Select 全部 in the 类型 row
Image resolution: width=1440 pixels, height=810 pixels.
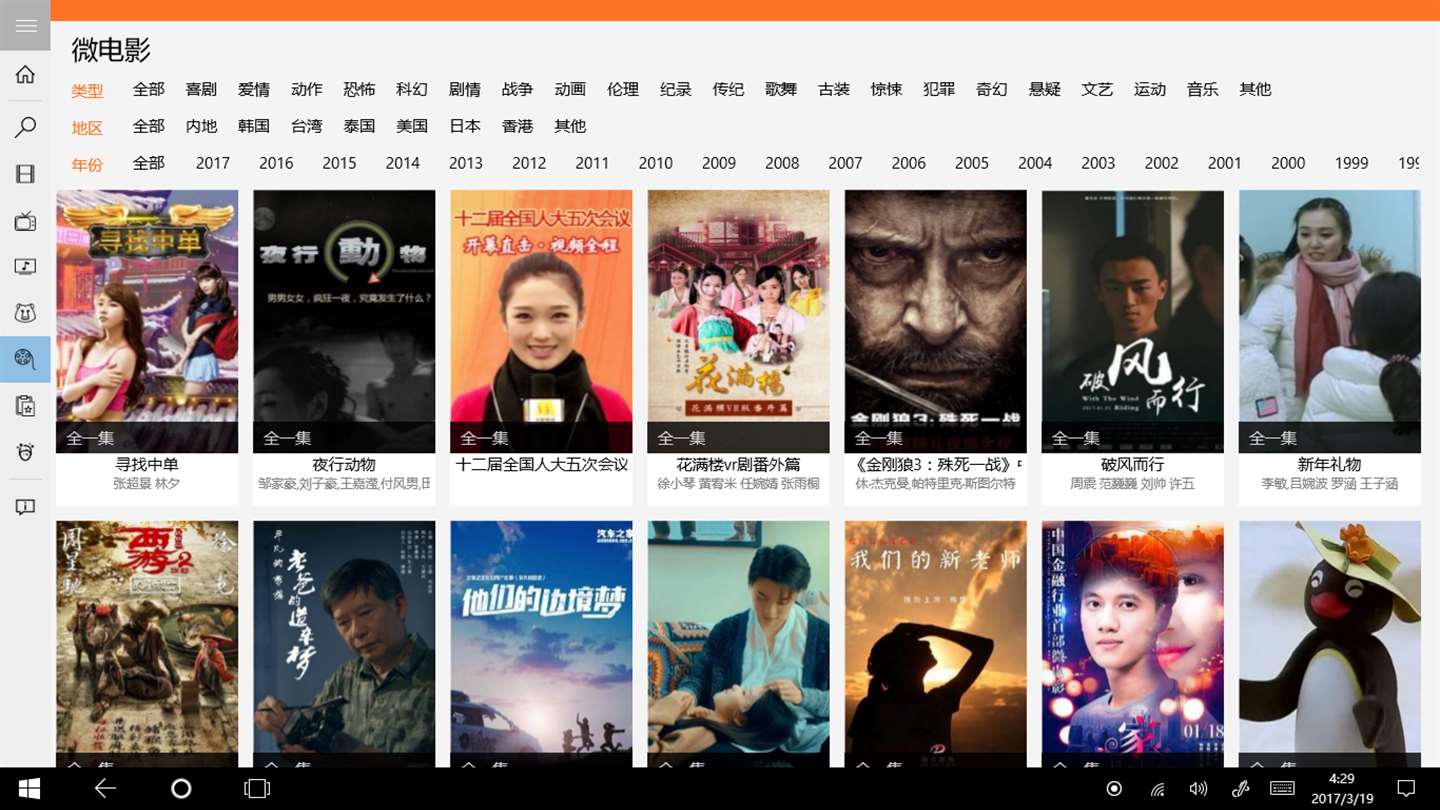(149, 89)
